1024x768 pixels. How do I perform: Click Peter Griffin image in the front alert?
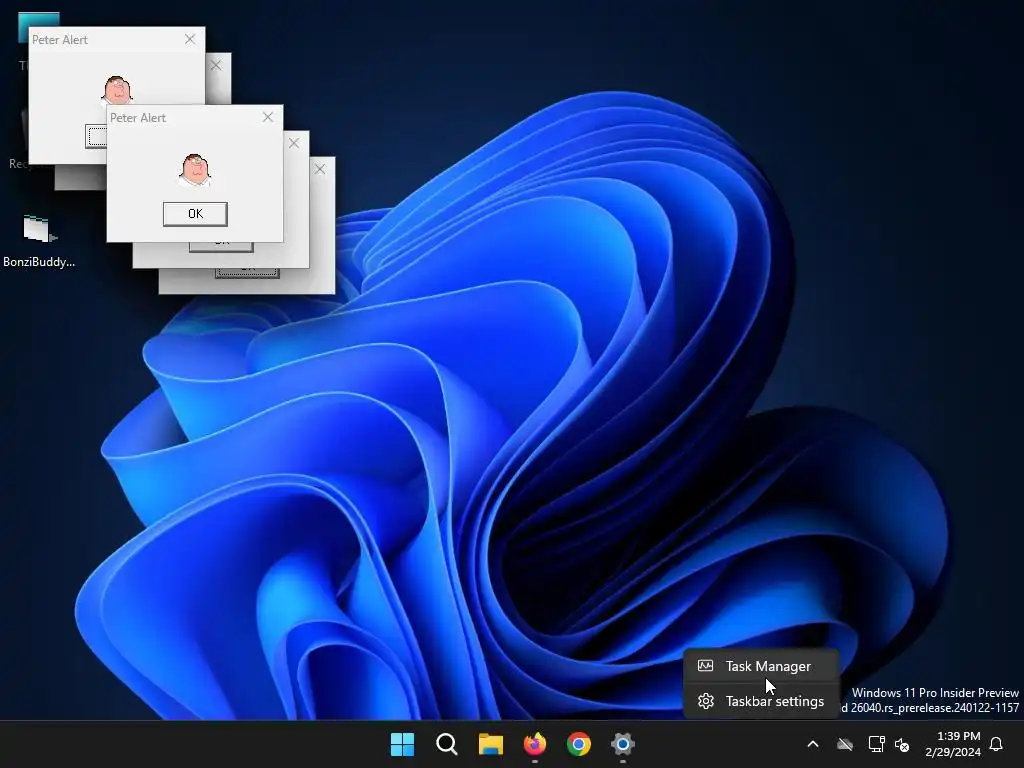[x=195, y=170]
